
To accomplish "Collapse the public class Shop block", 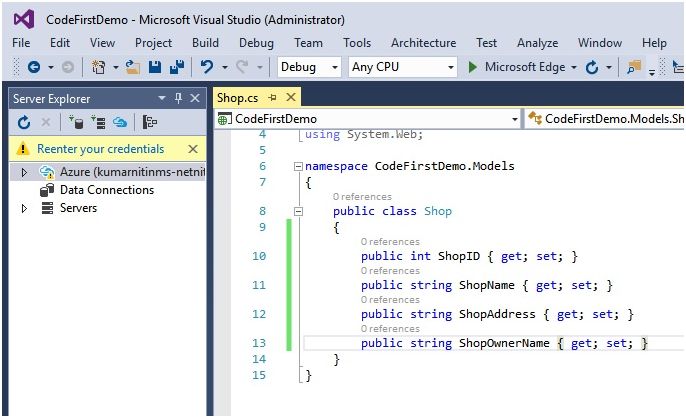I will (298, 211).
